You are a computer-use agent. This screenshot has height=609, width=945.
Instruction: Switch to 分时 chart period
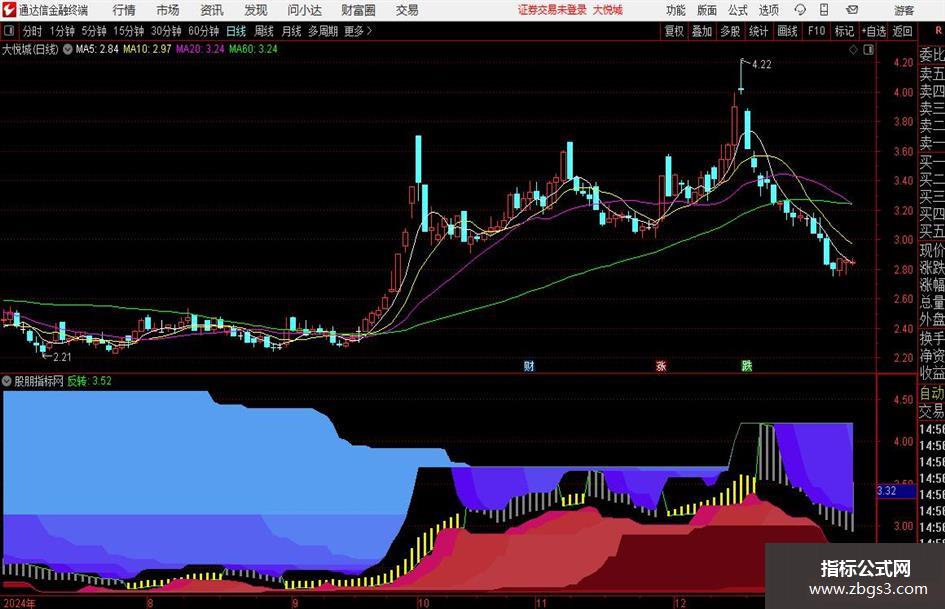pos(33,31)
